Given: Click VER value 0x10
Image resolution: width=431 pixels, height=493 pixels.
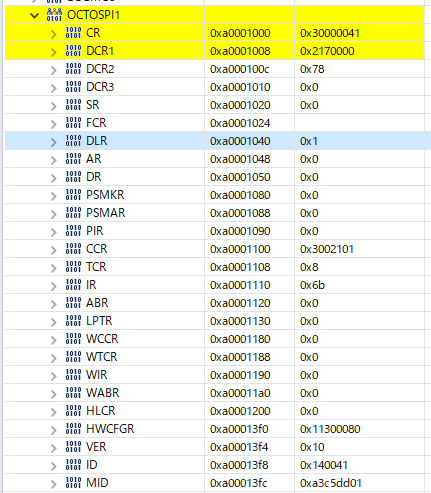Looking at the screenshot, I should coord(312,447).
